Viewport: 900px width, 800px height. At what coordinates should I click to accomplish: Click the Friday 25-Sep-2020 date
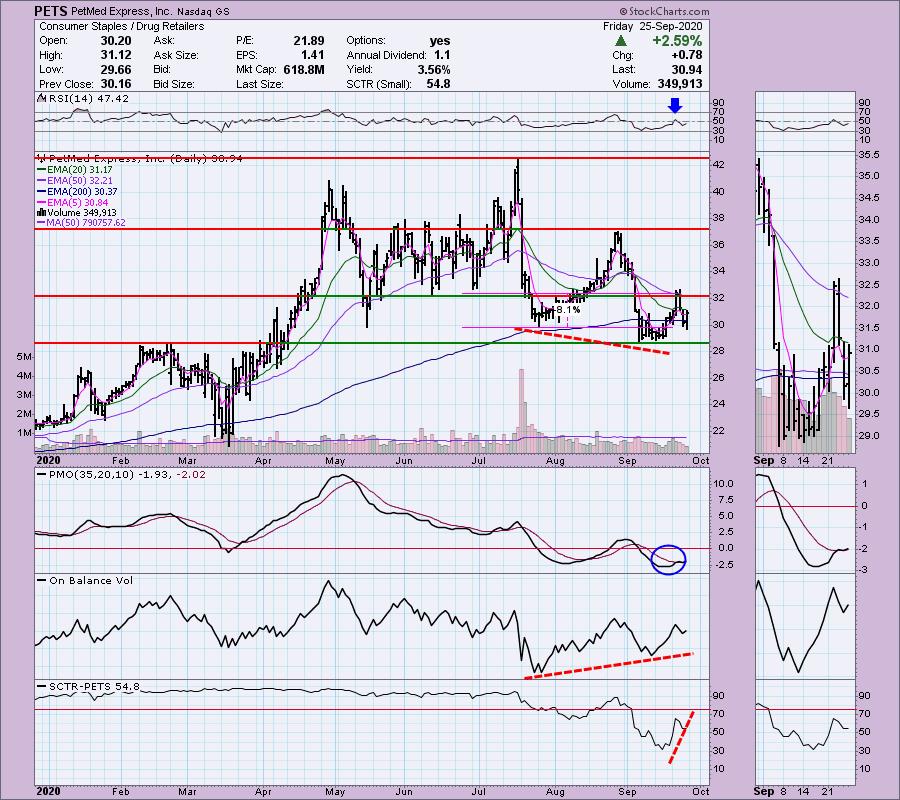[652, 26]
